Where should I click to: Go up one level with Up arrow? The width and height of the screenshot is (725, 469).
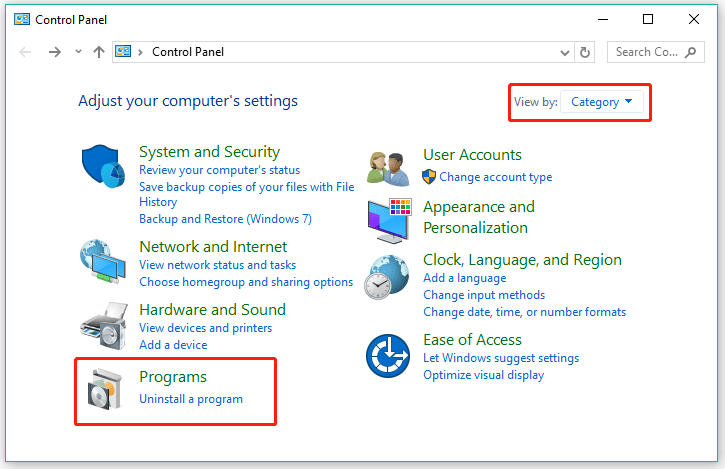pyautogui.click(x=98, y=52)
